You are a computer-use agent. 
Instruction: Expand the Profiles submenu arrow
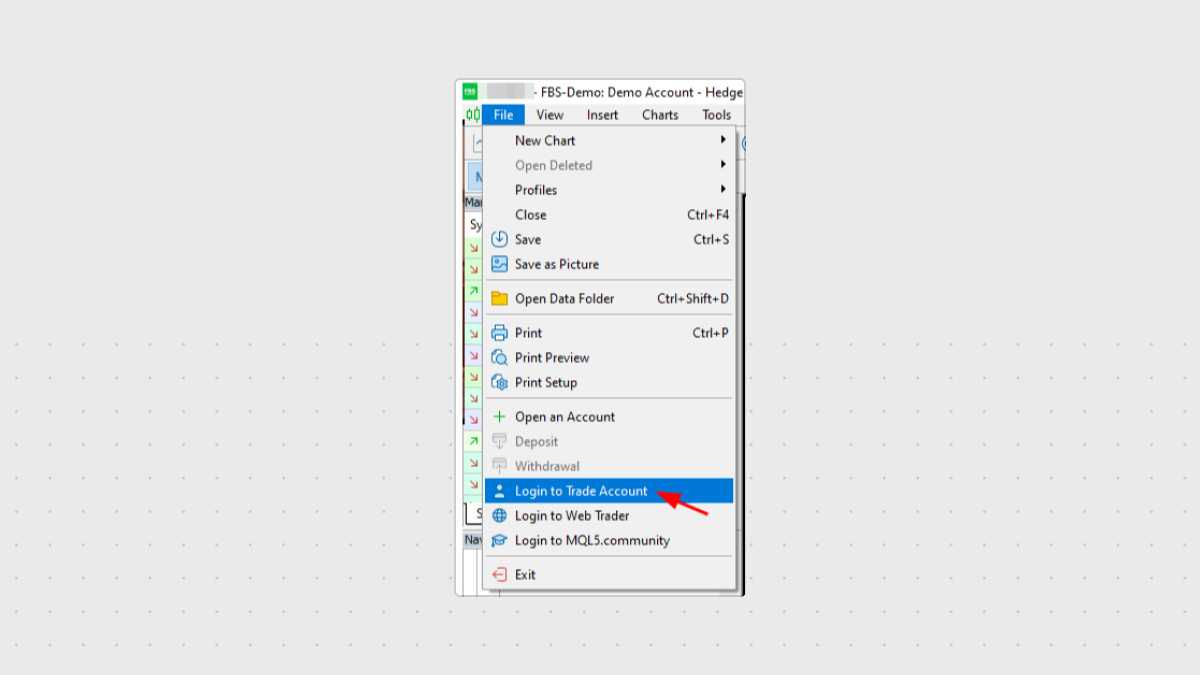722,190
